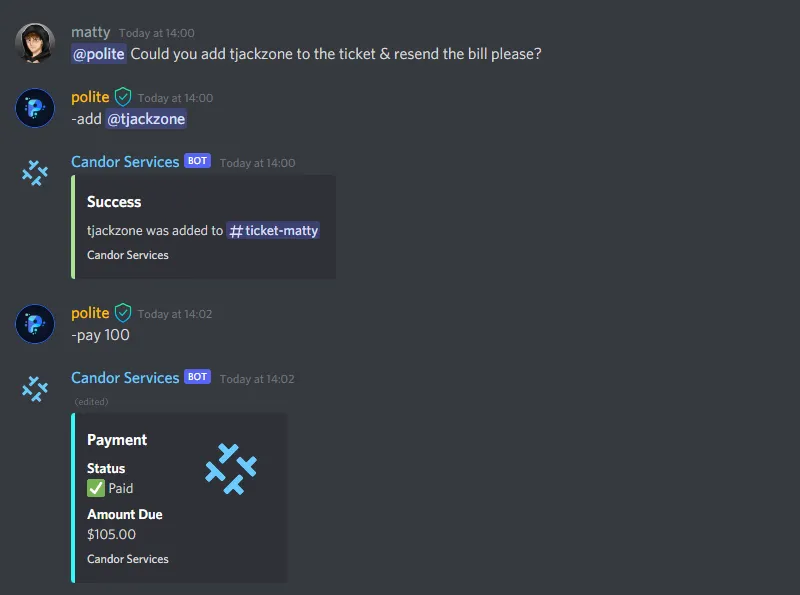Viewport: 800px width, 595px height.
Task: Open the @polite mention in matty's message
Action: (98, 54)
